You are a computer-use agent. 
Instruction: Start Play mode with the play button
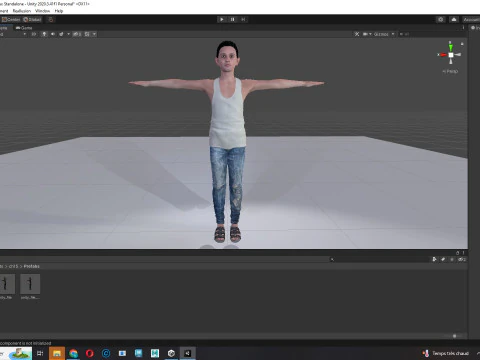(222, 19)
